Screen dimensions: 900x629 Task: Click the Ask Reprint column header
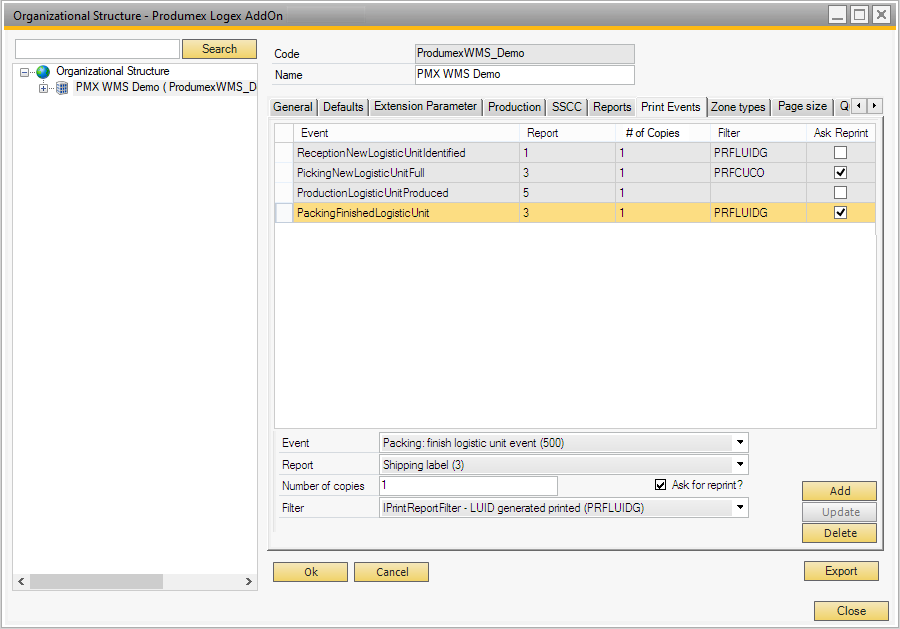(841, 133)
